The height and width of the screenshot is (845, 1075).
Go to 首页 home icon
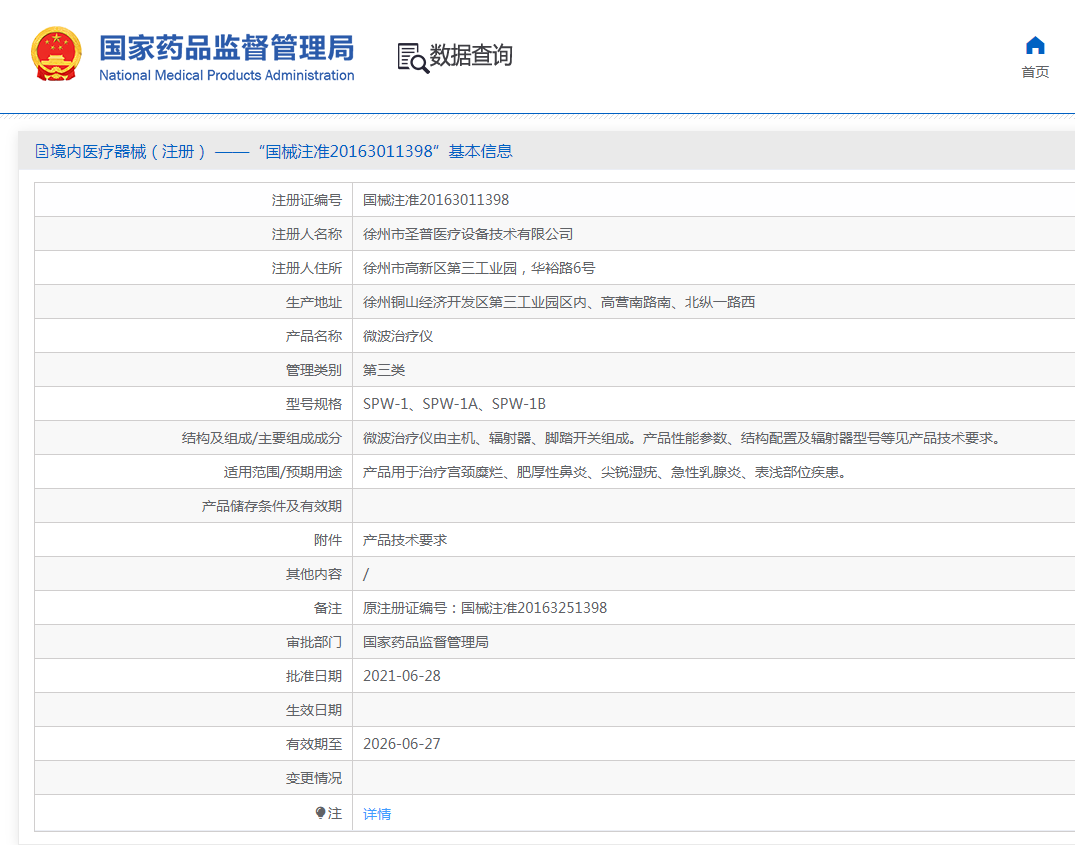click(1035, 46)
